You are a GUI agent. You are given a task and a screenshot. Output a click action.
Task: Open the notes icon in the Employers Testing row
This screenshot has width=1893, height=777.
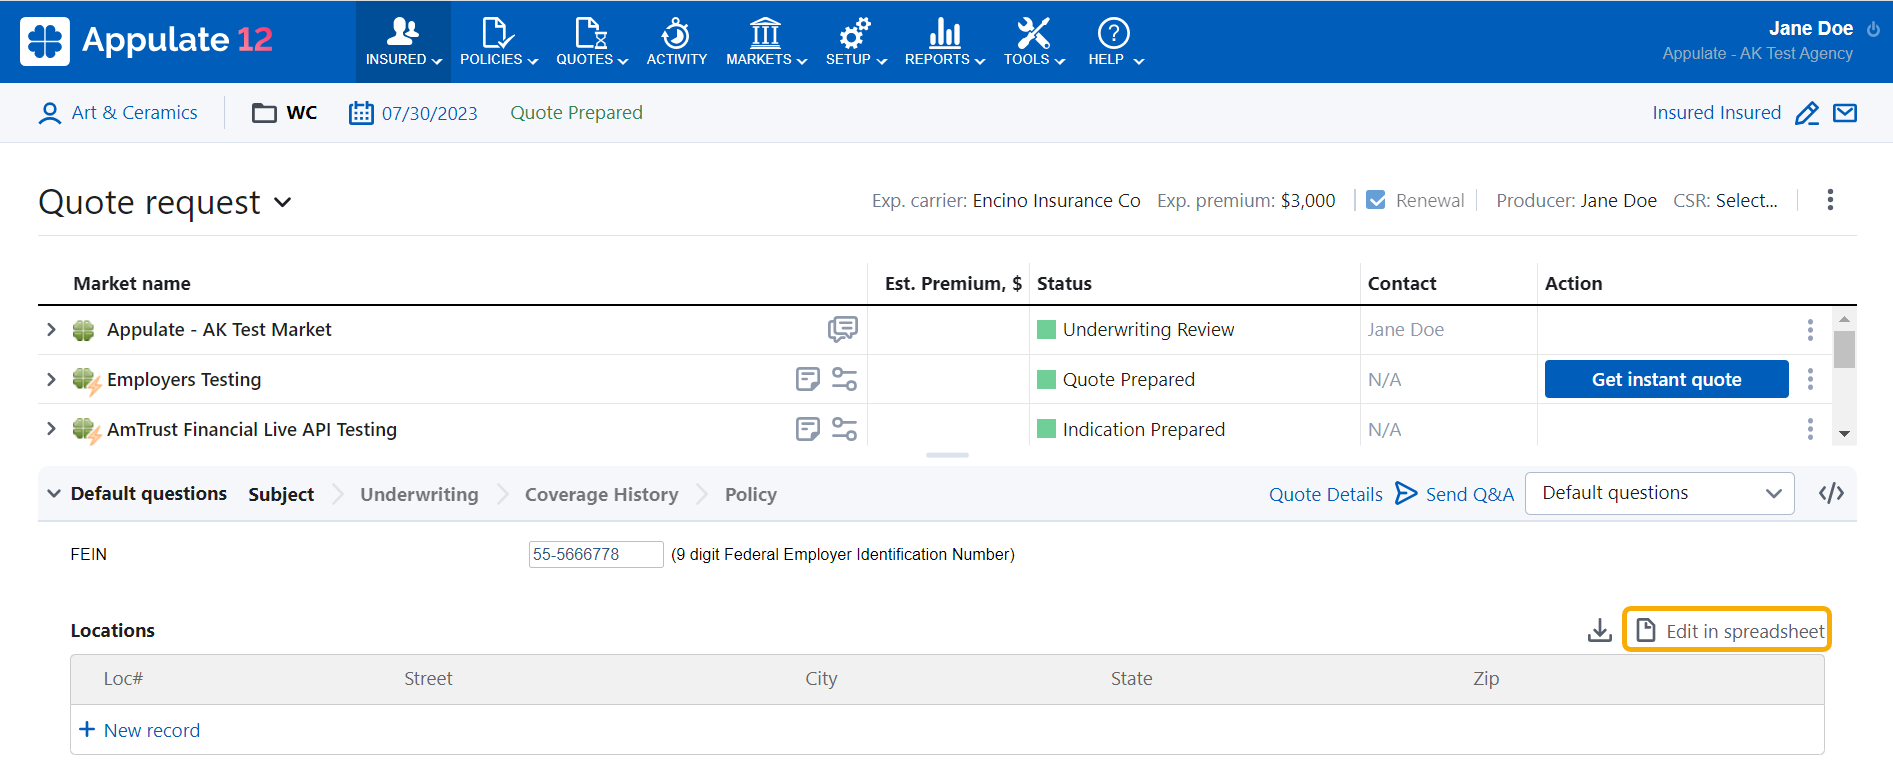[x=808, y=379]
